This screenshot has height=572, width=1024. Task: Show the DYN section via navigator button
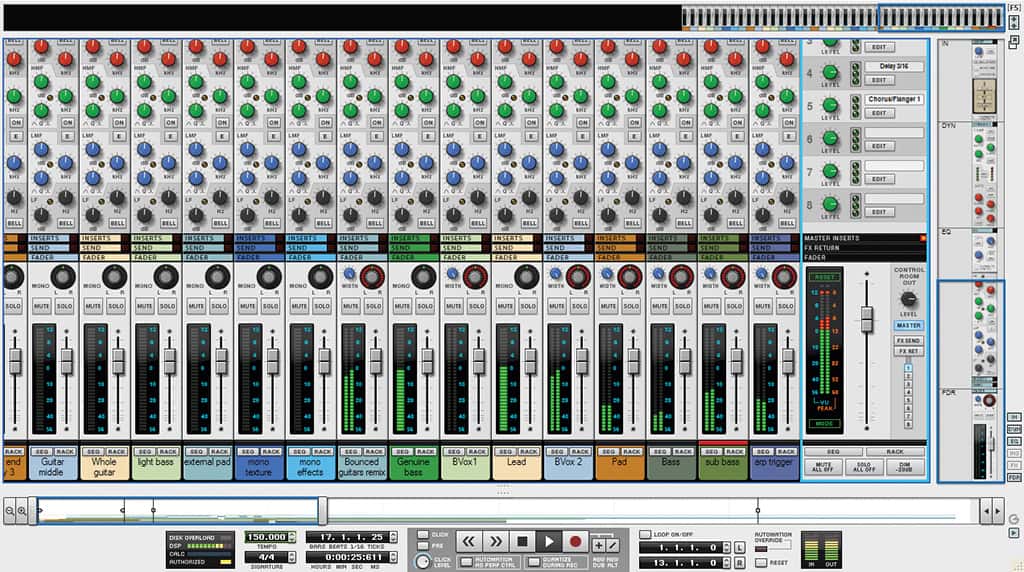click(x=1015, y=430)
